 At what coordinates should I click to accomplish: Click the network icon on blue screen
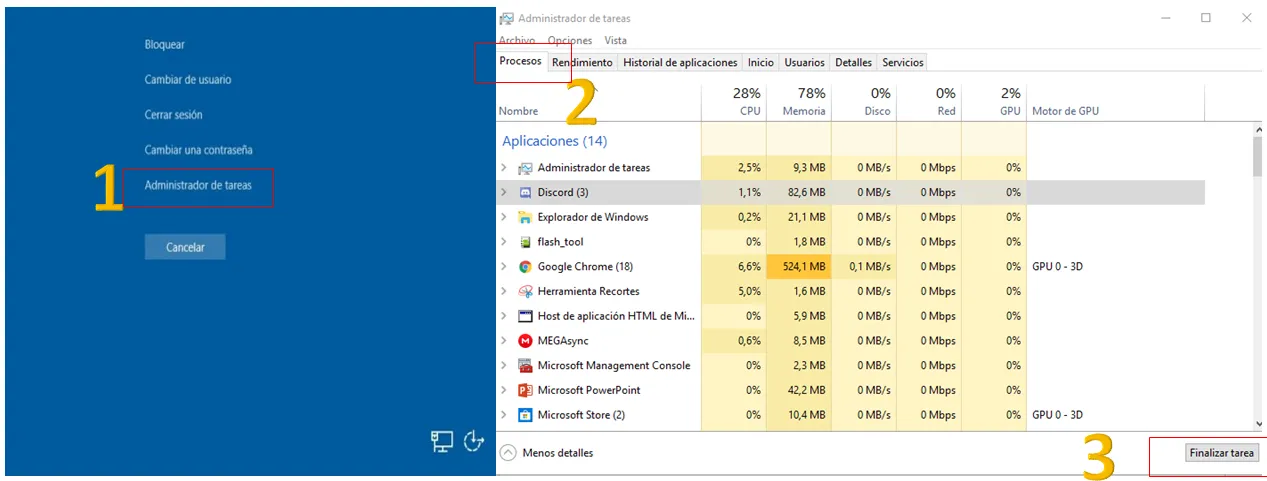pyautogui.click(x=442, y=441)
